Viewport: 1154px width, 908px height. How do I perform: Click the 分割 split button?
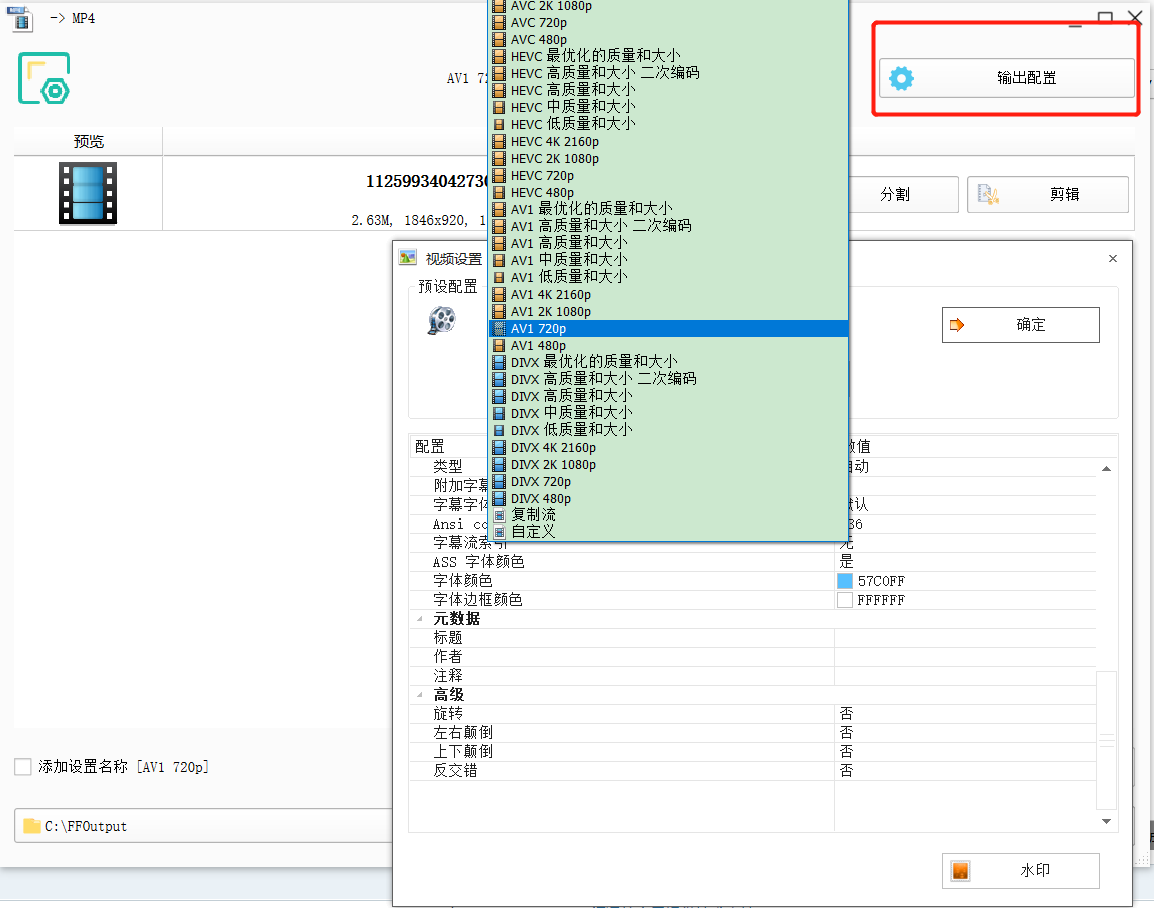click(x=904, y=194)
